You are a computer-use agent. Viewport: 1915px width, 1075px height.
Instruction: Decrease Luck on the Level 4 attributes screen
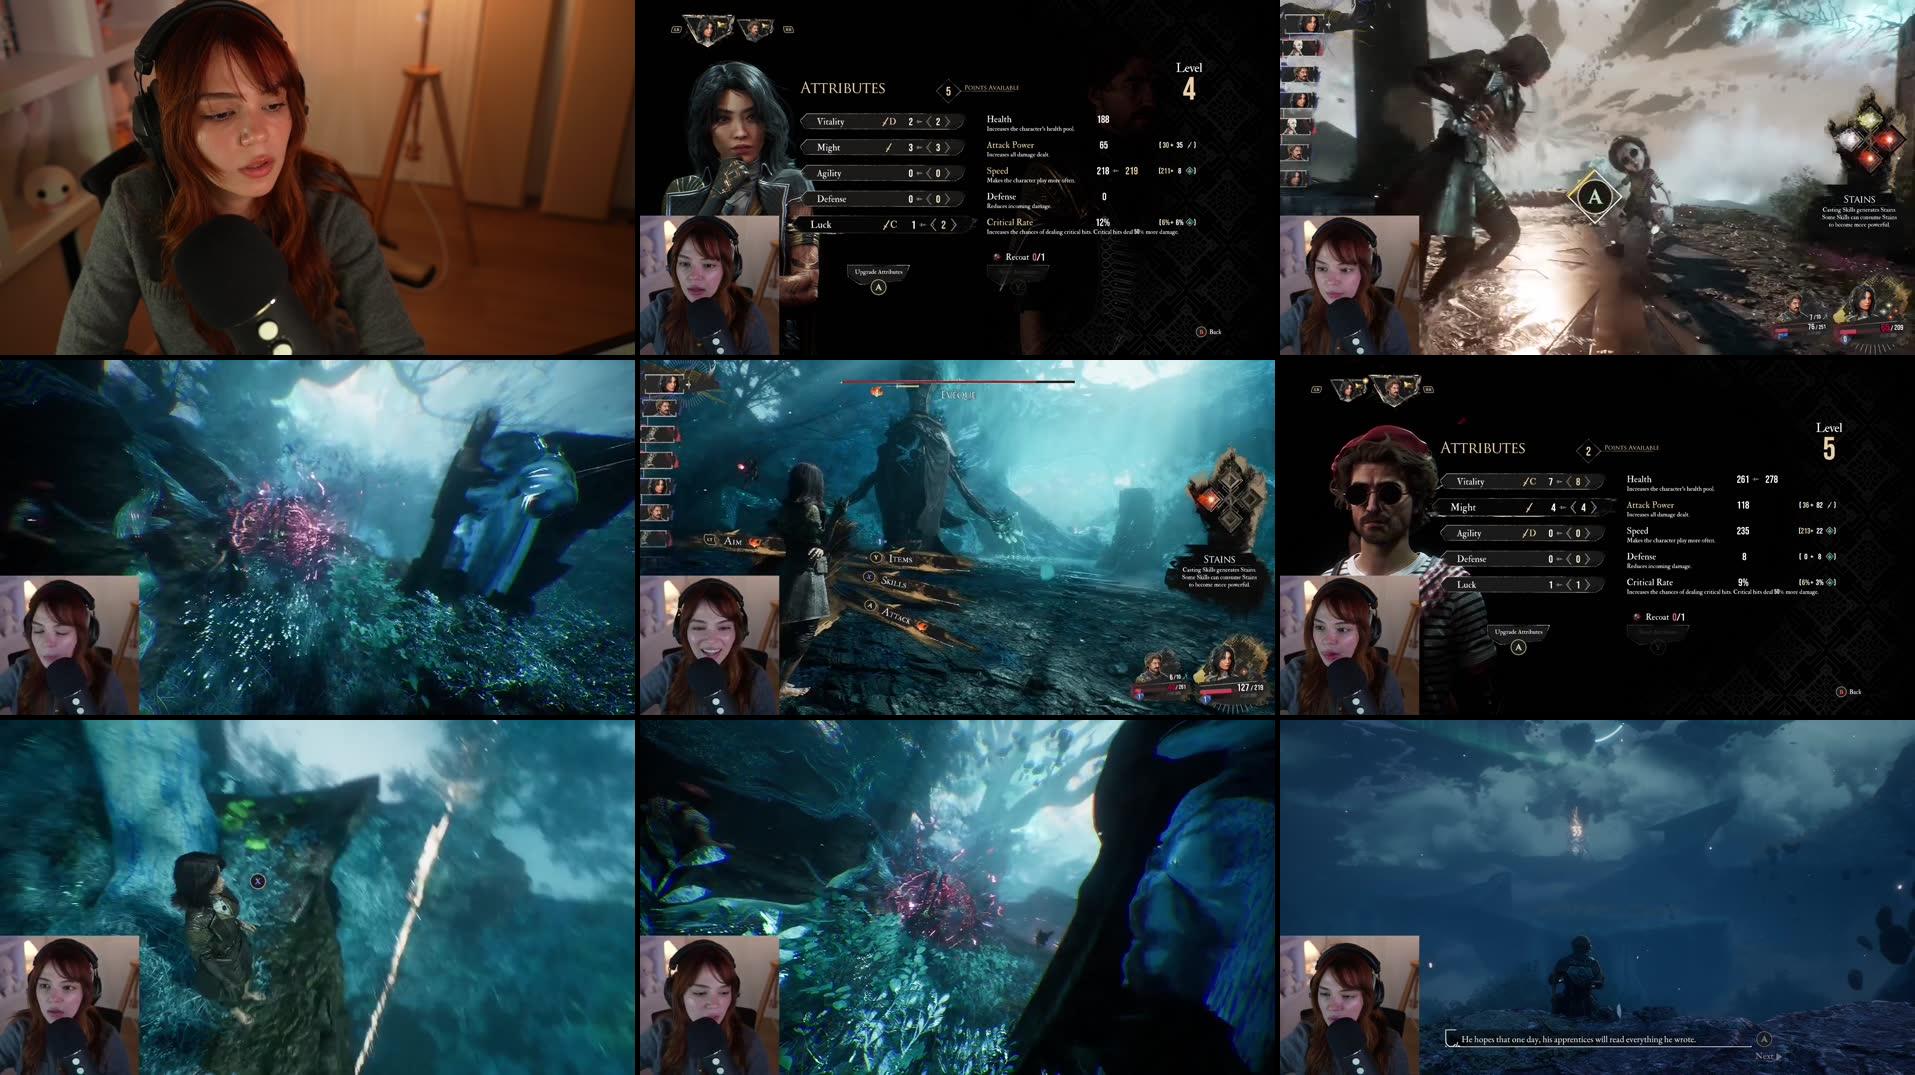(933, 225)
